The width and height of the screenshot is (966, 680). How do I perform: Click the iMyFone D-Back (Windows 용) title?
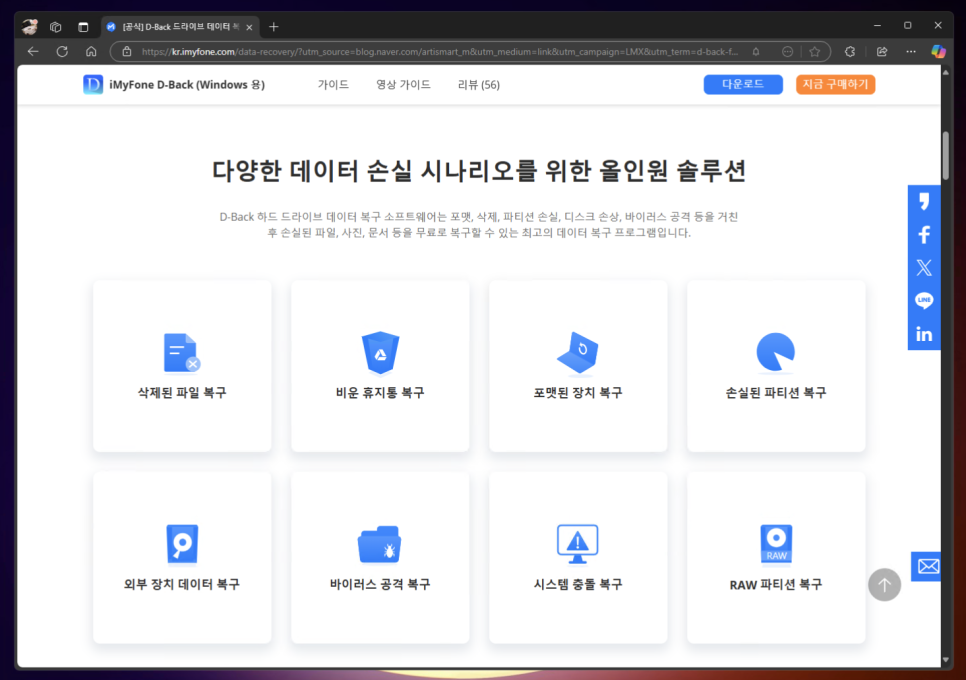(x=187, y=84)
